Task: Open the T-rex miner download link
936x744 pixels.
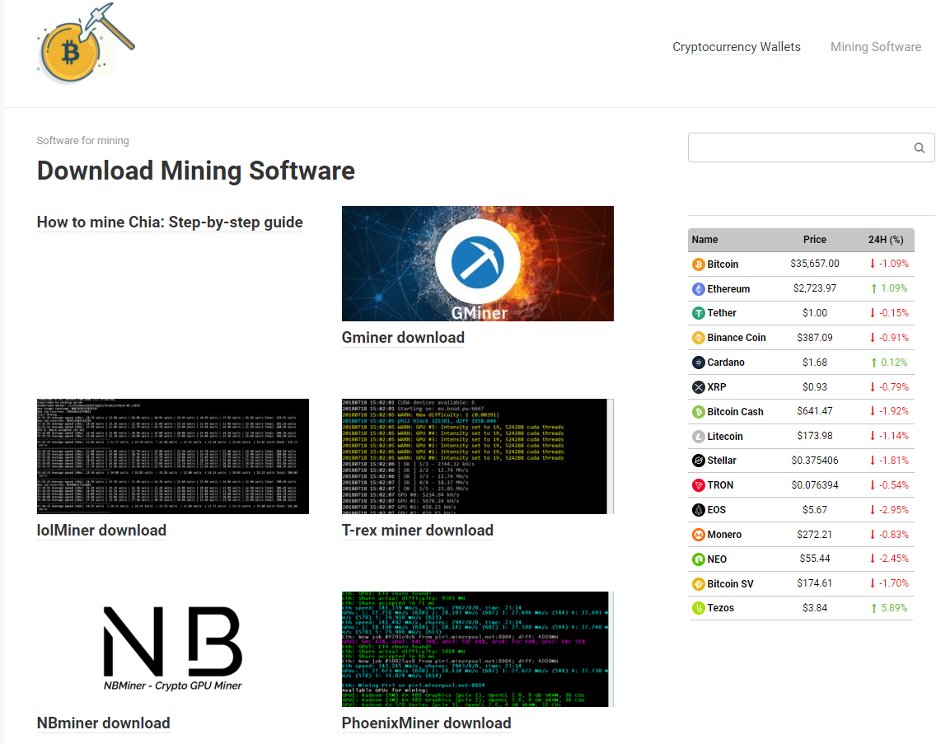Action: [x=417, y=530]
